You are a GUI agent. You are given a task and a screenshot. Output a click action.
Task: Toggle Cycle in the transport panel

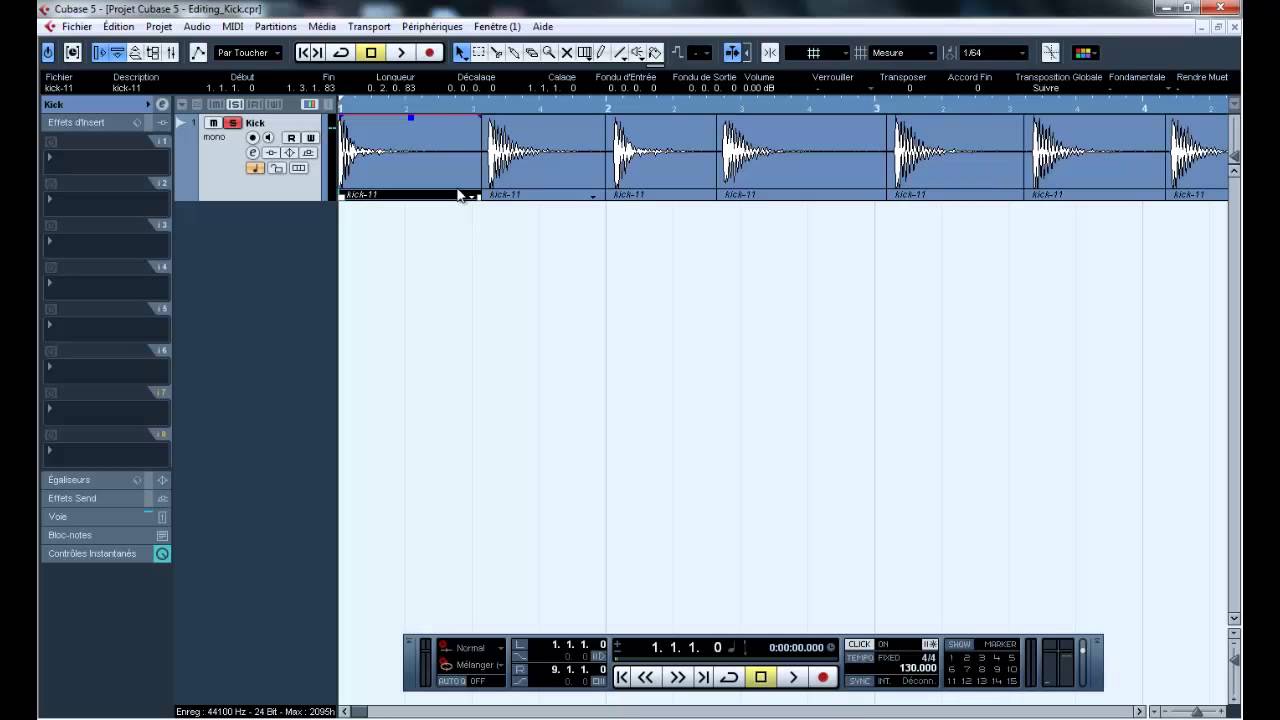tap(729, 677)
